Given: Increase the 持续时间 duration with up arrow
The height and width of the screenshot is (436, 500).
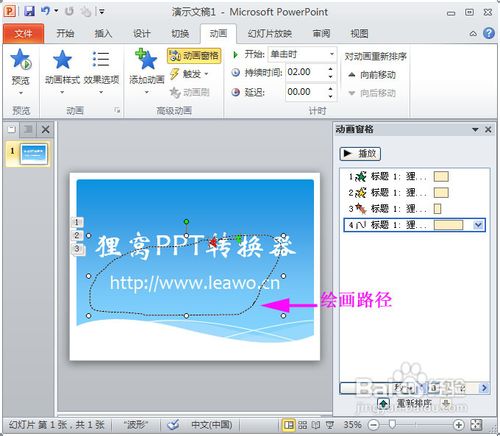Looking at the screenshot, I should coord(330,69).
